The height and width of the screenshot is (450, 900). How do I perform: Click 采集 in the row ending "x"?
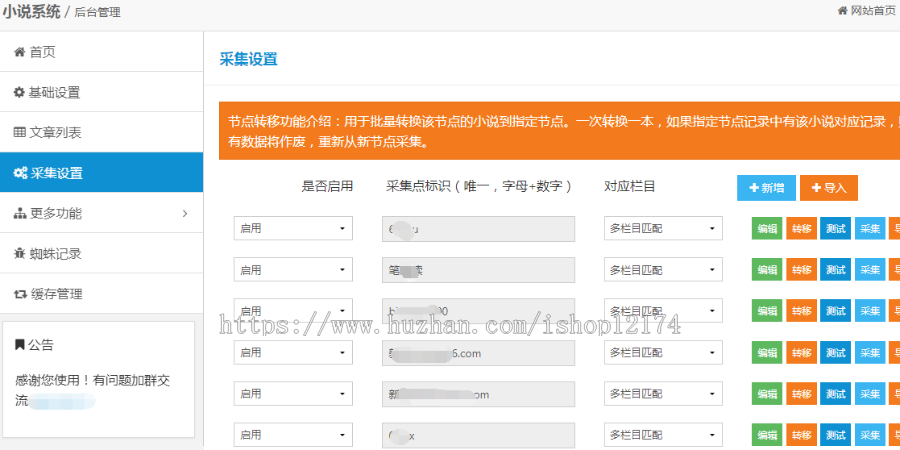click(x=870, y=435)
